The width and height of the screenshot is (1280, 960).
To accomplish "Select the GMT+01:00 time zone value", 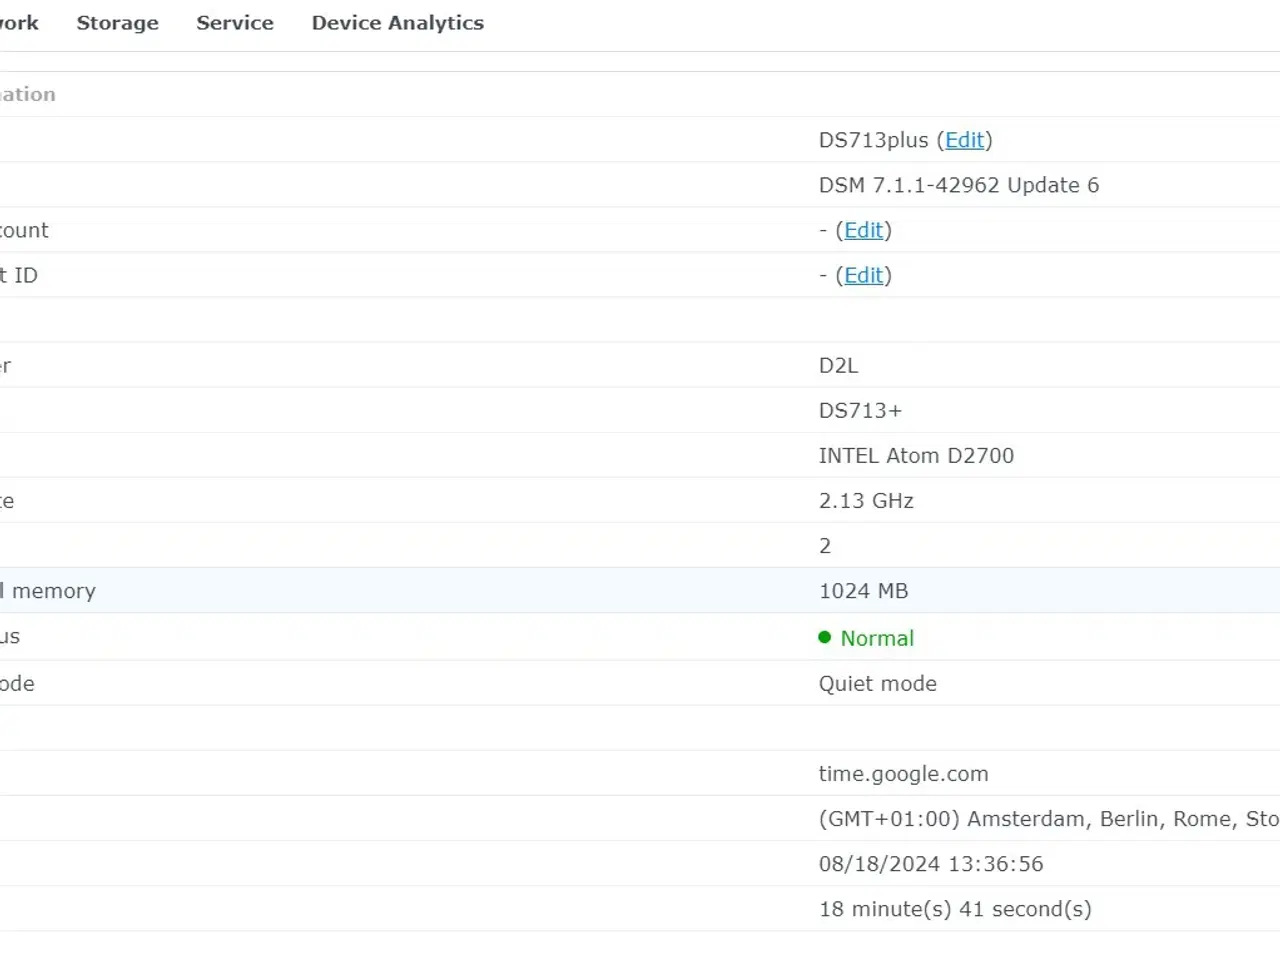I will point(1049,819).
